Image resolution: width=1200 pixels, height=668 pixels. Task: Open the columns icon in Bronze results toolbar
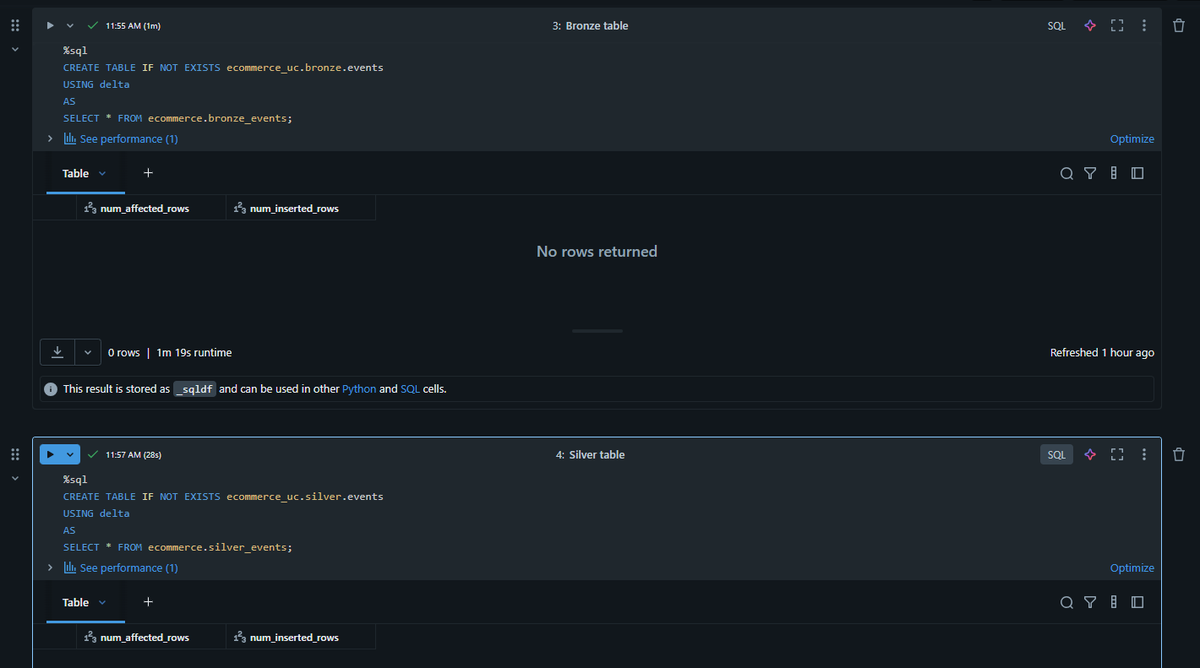tap(1113, 174)
